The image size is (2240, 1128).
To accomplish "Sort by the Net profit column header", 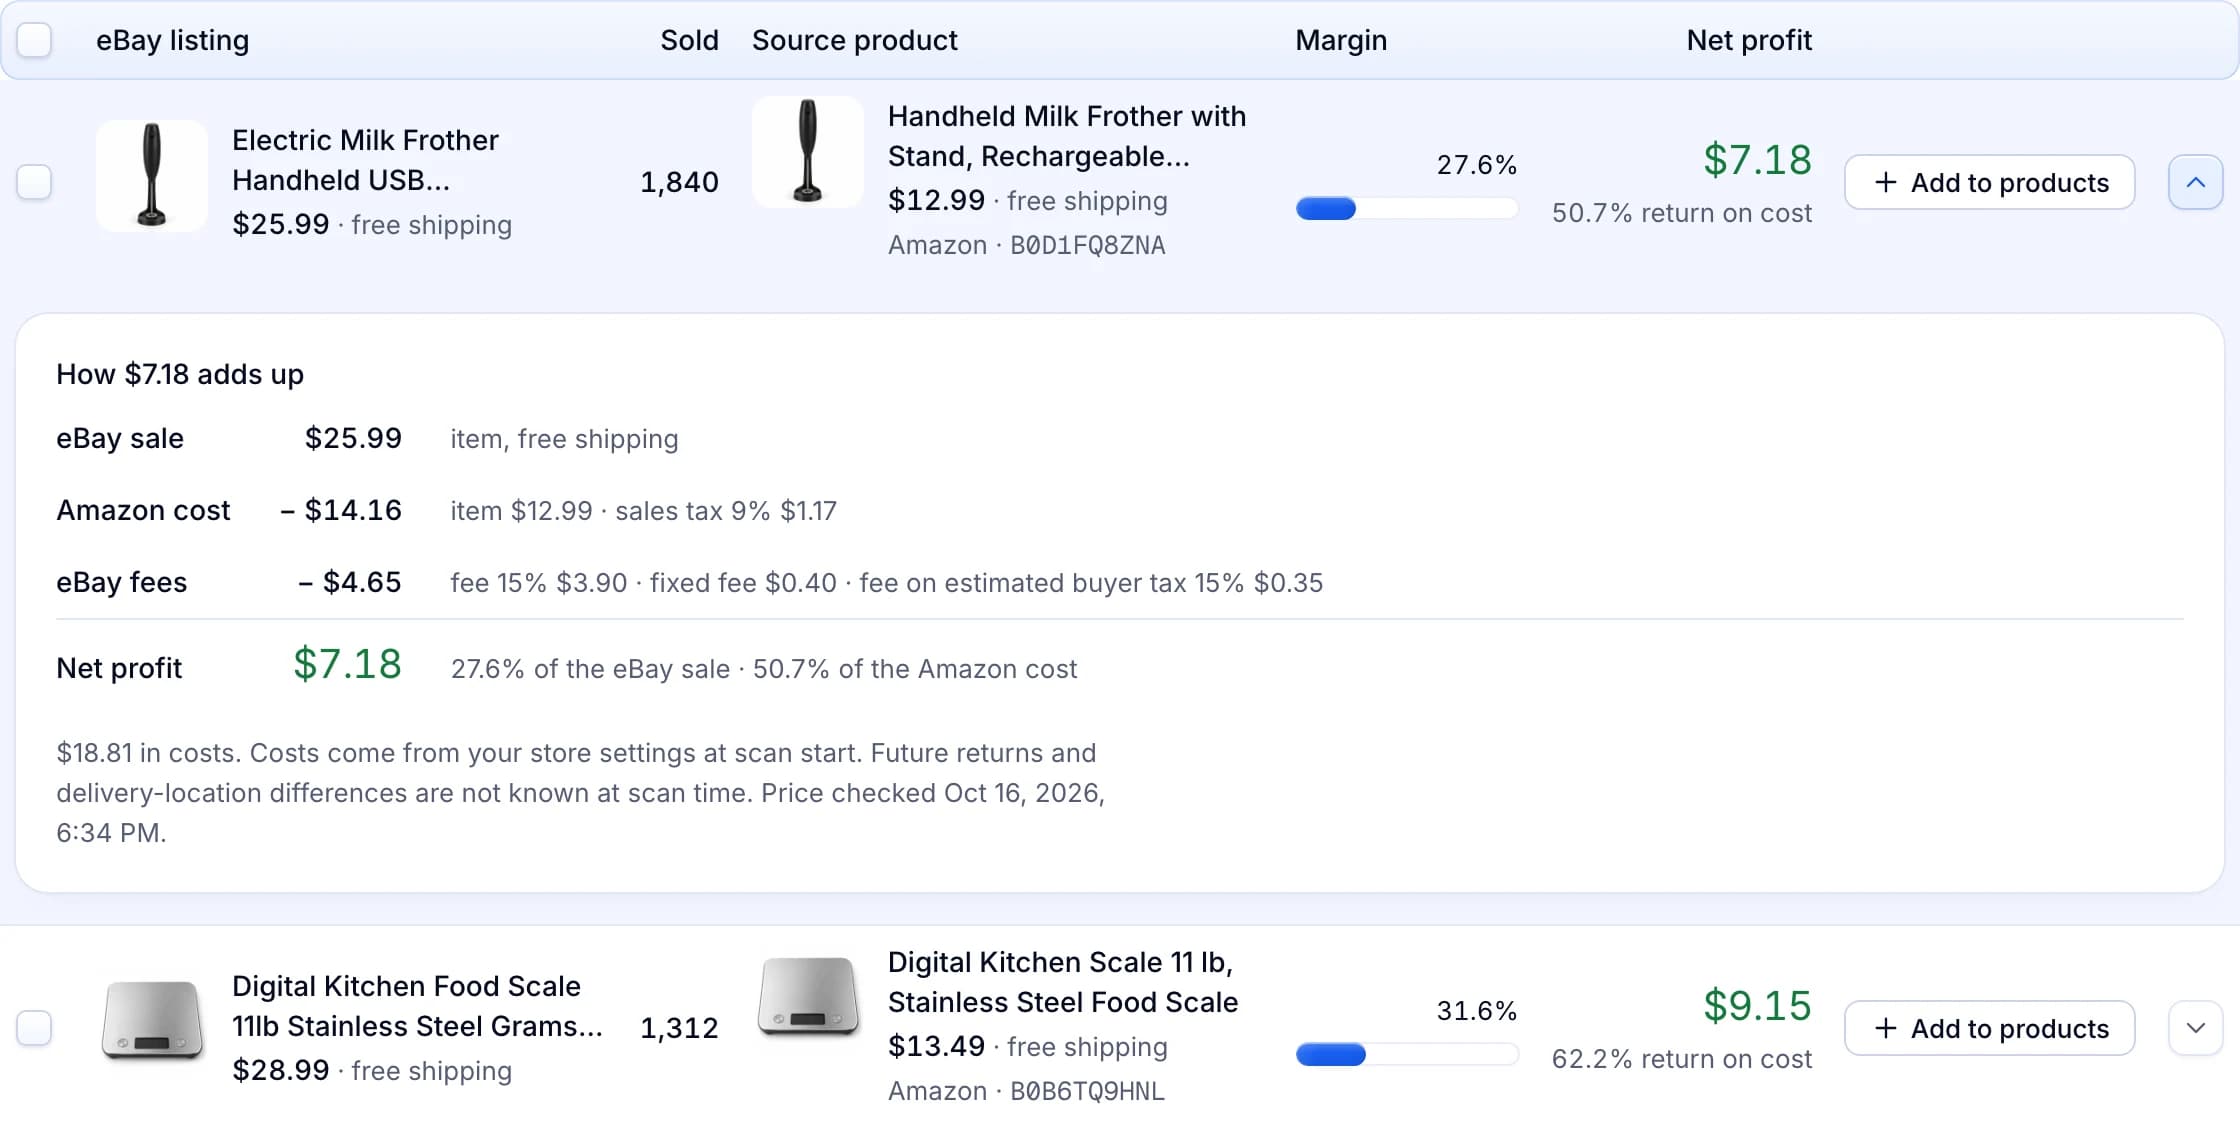I will [x=1749, y=40].
